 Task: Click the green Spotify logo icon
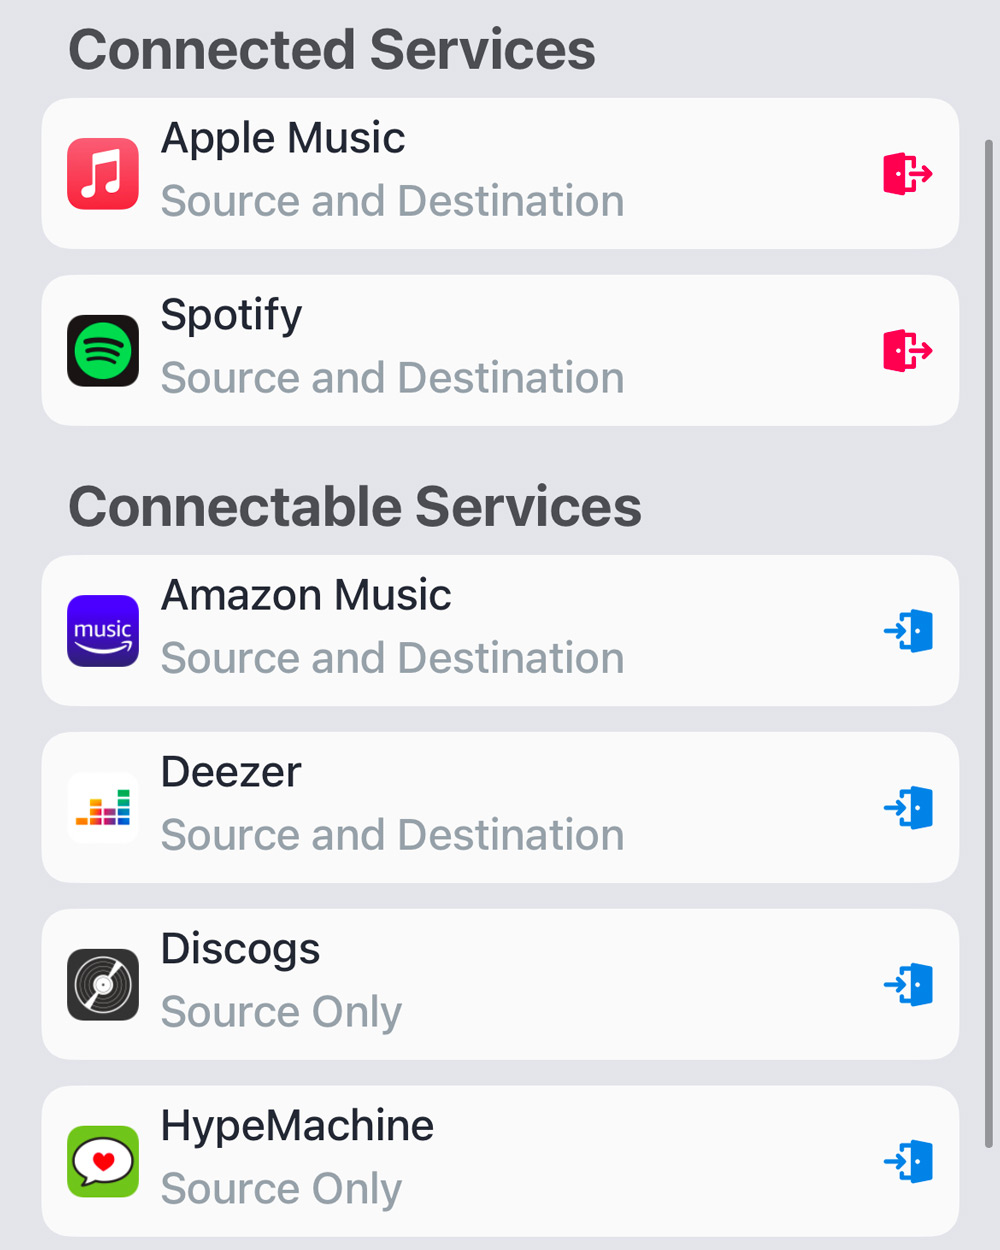click(103, 351)
